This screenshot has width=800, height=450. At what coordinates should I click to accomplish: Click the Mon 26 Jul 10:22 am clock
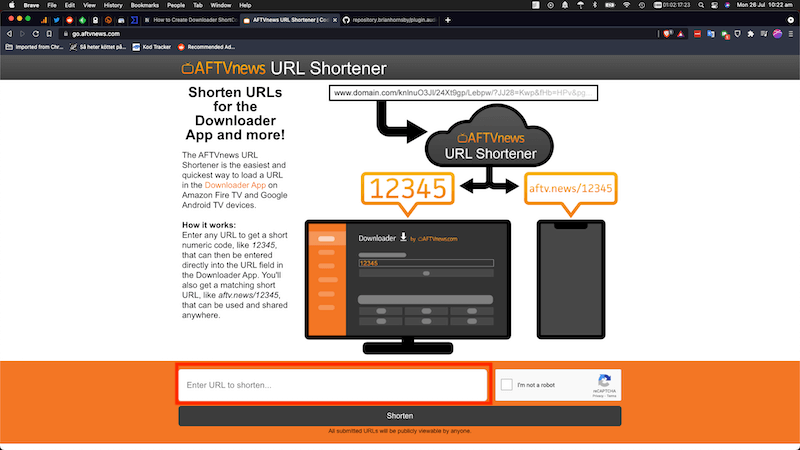click(x=765, y=5)
